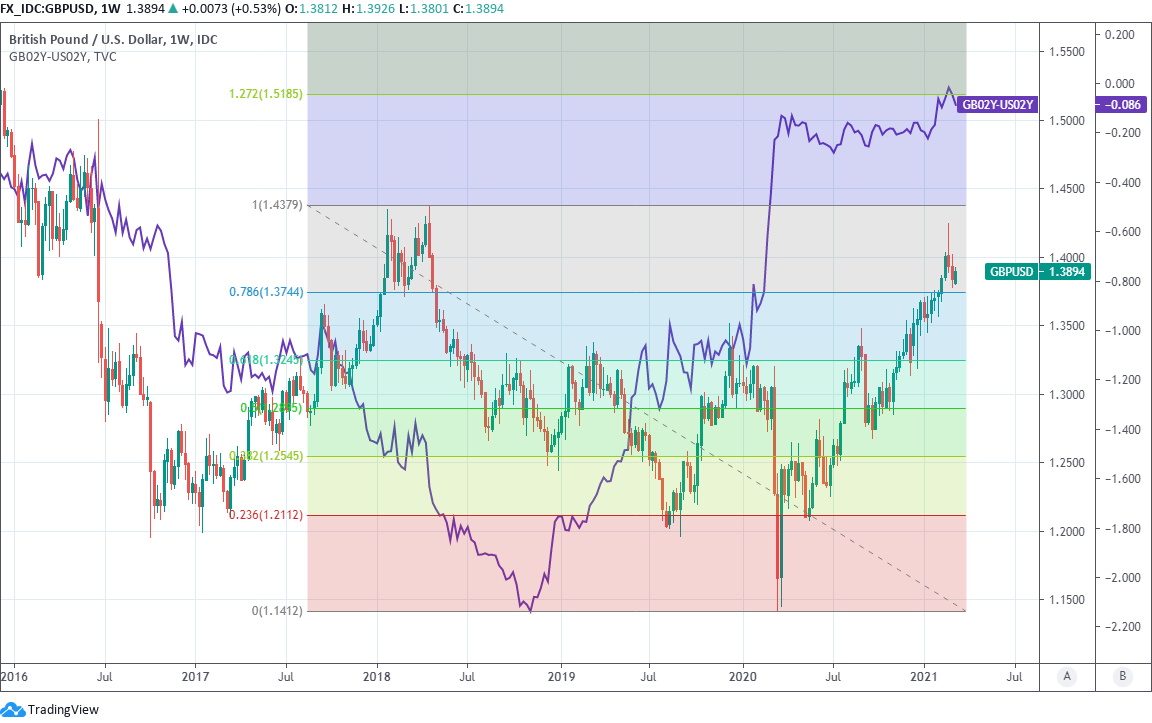Select the British Pound / U.S. Dollar legend title
1152x723 pixels.
(x=113, y=40)
